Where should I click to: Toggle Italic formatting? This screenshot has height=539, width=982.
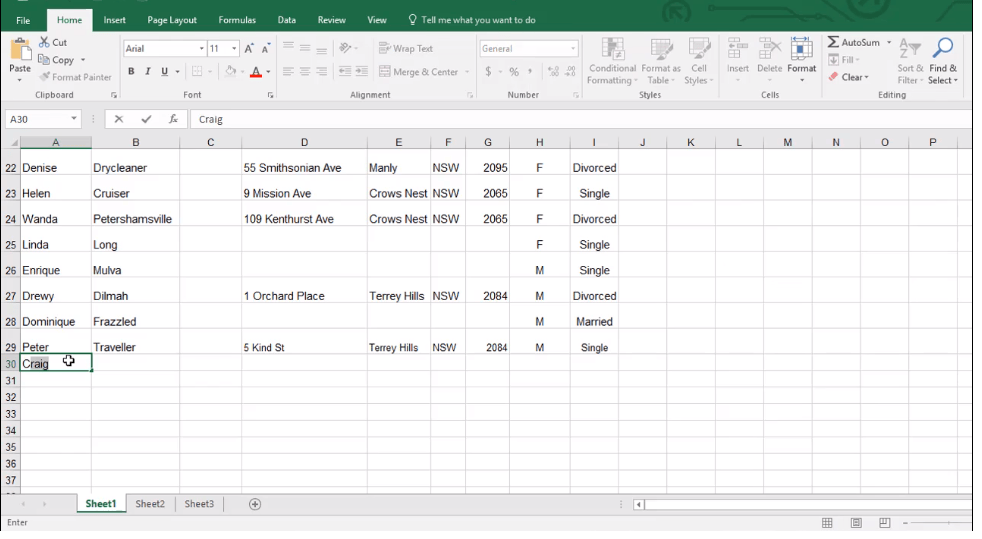click(148, 72)
